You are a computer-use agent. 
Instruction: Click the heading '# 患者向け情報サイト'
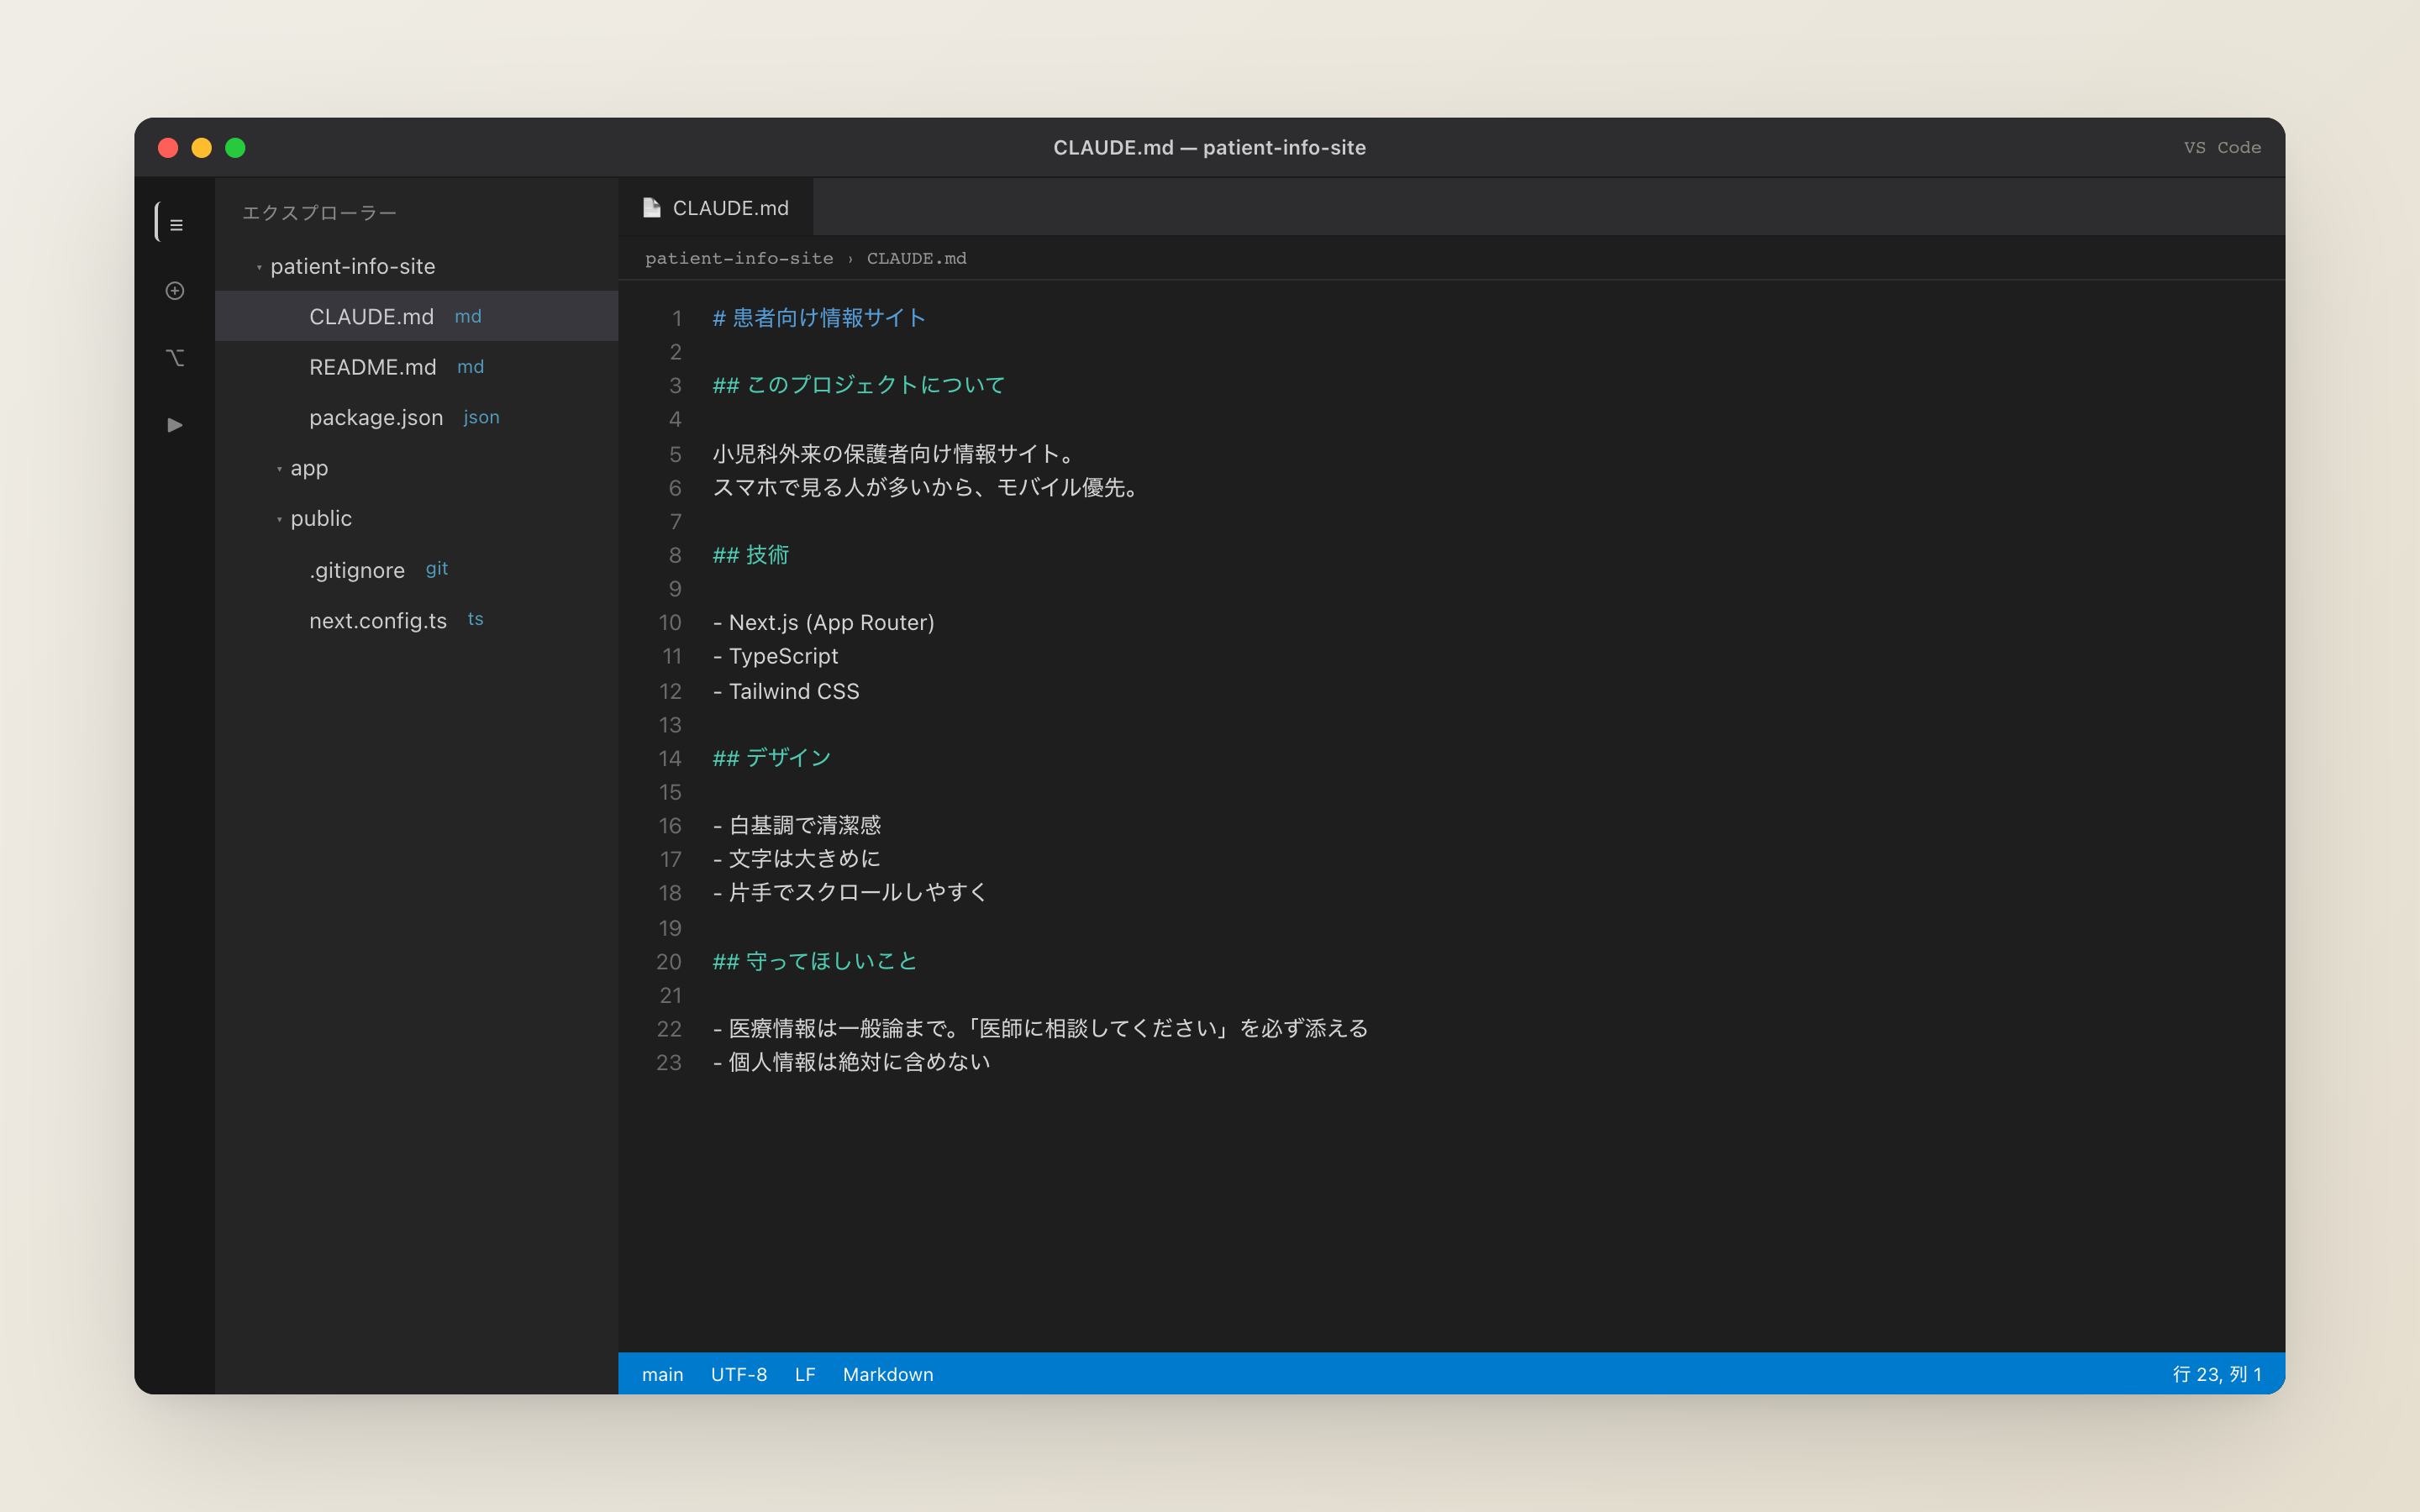tap(819, 318)
